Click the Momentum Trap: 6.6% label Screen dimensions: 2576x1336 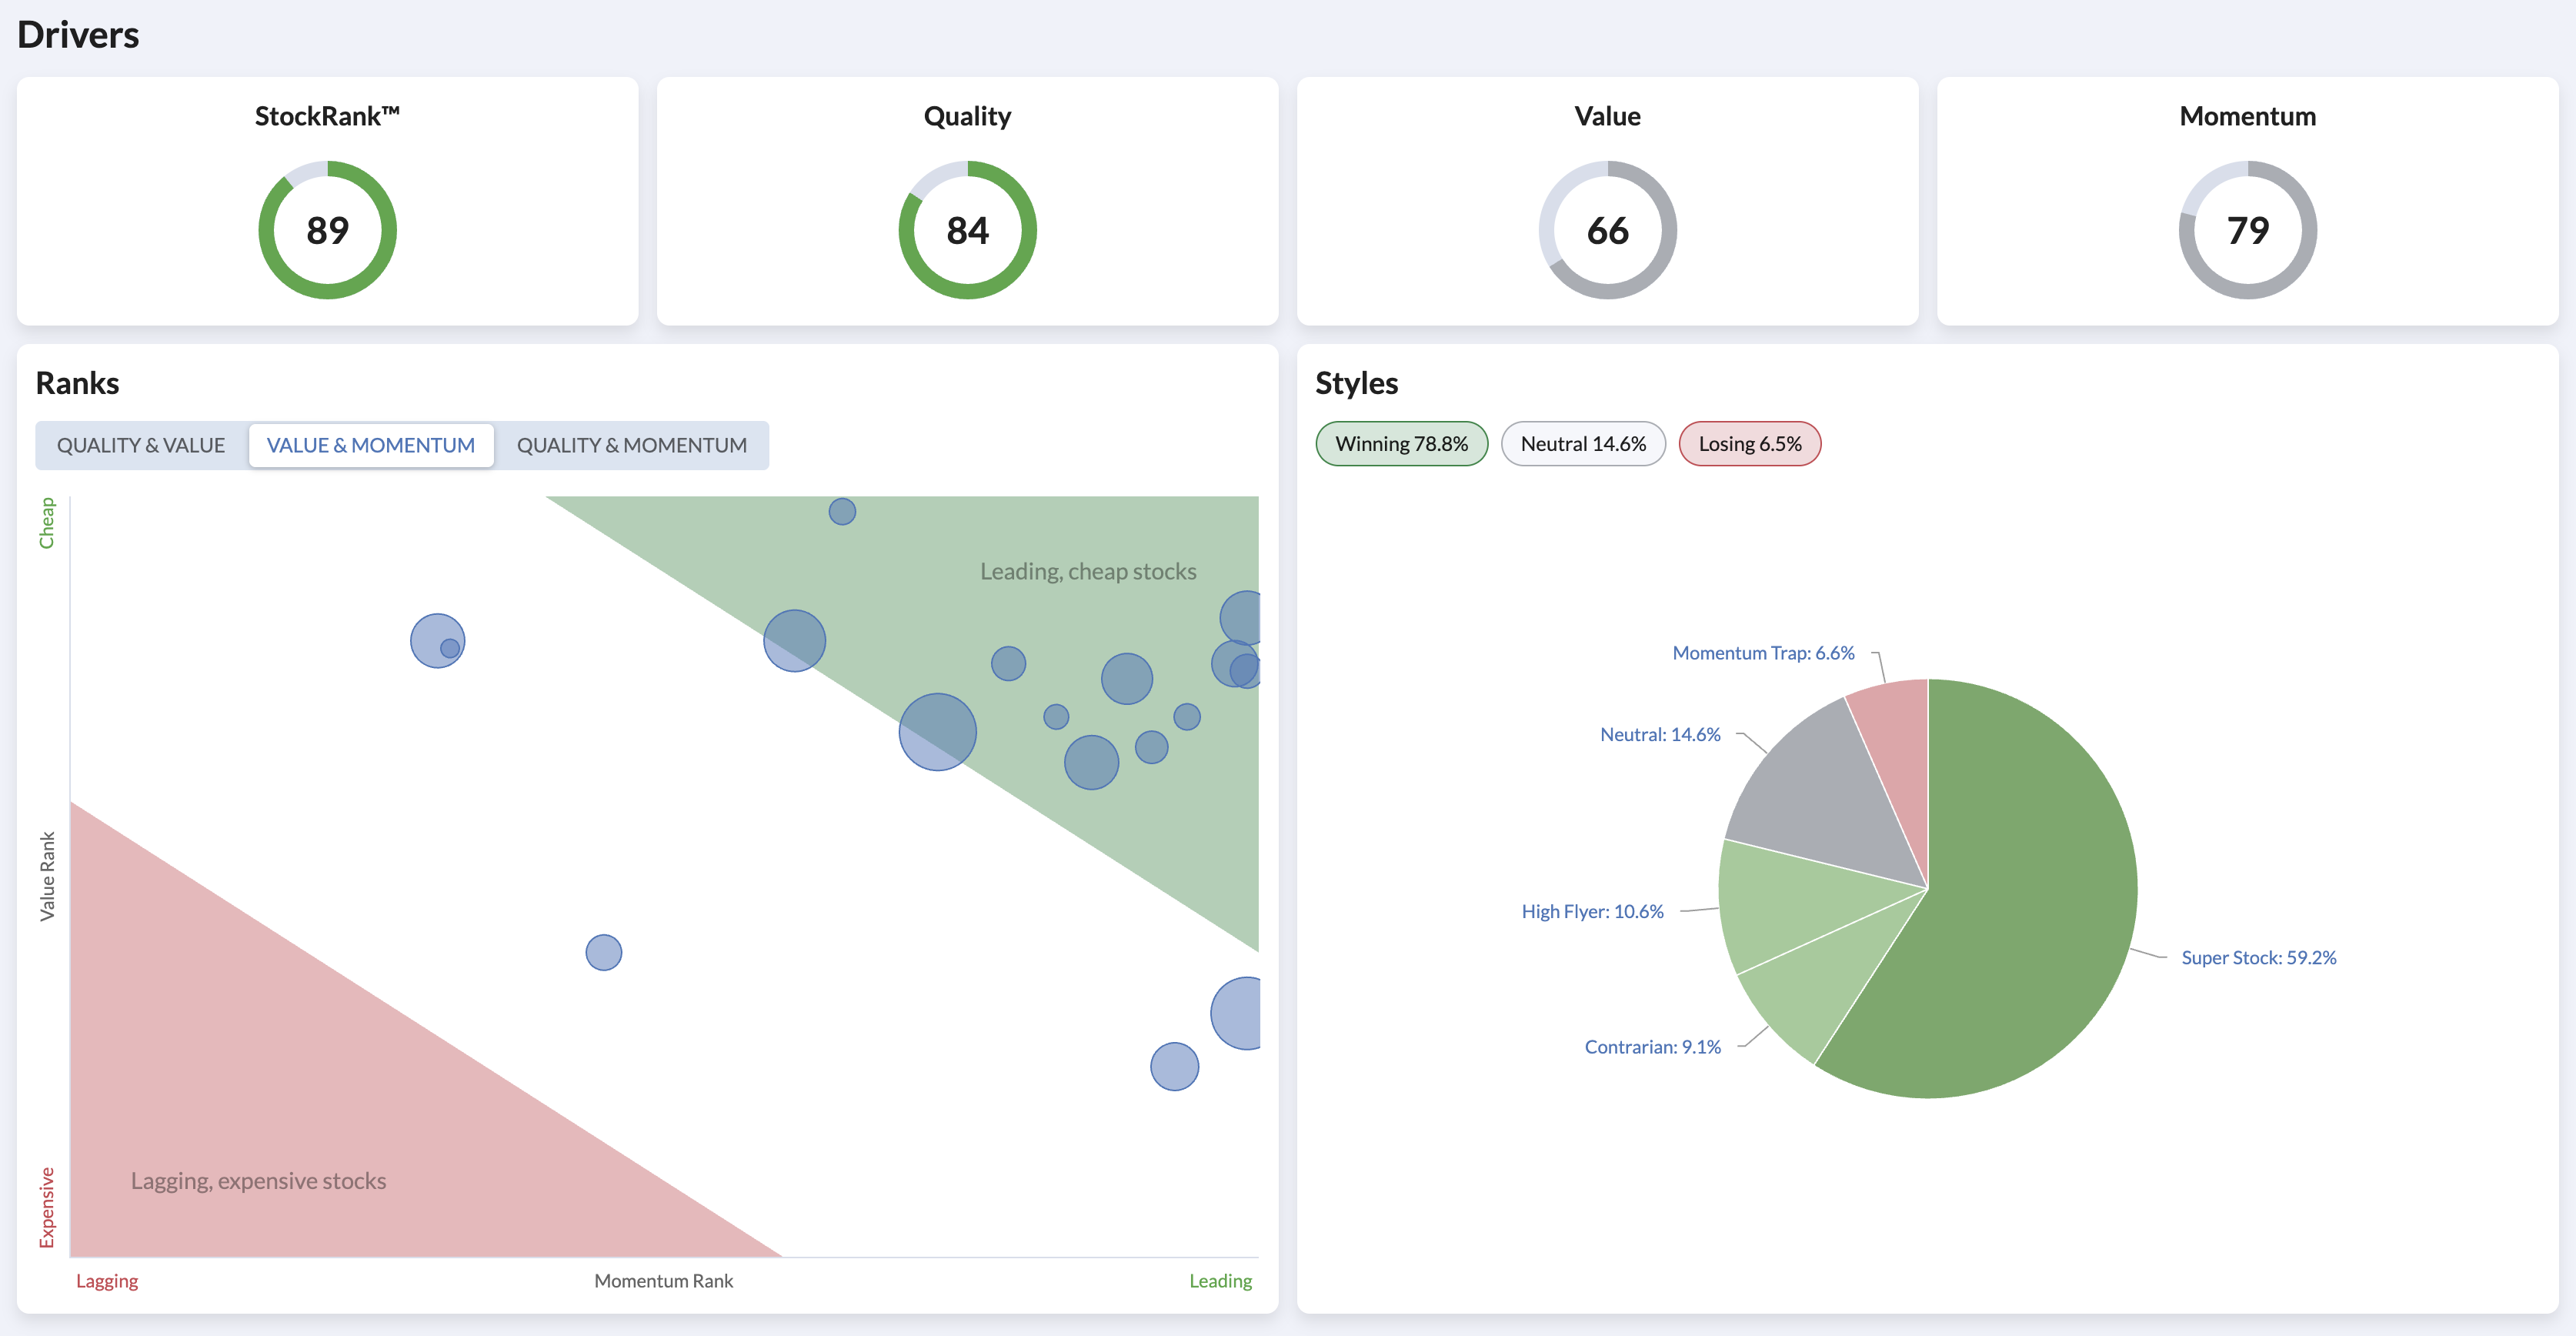pos(1763,653)
